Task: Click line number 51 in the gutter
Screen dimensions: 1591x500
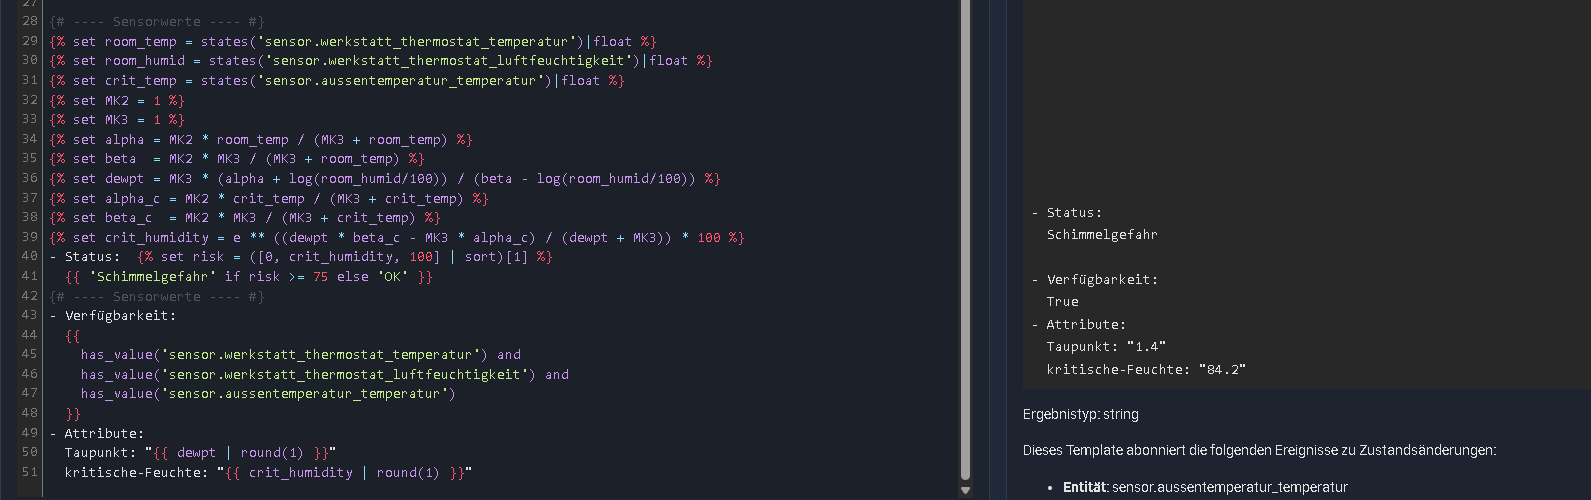Action: [30, 472]
